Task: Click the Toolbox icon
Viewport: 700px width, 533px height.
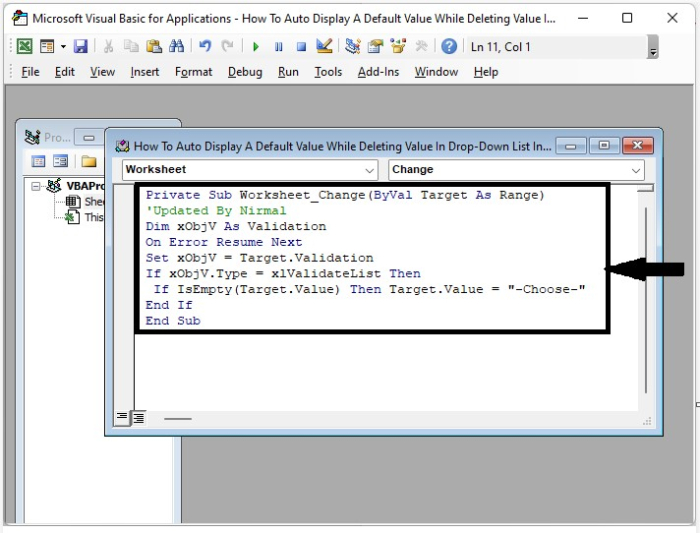Action: click(x=421, y=46)
